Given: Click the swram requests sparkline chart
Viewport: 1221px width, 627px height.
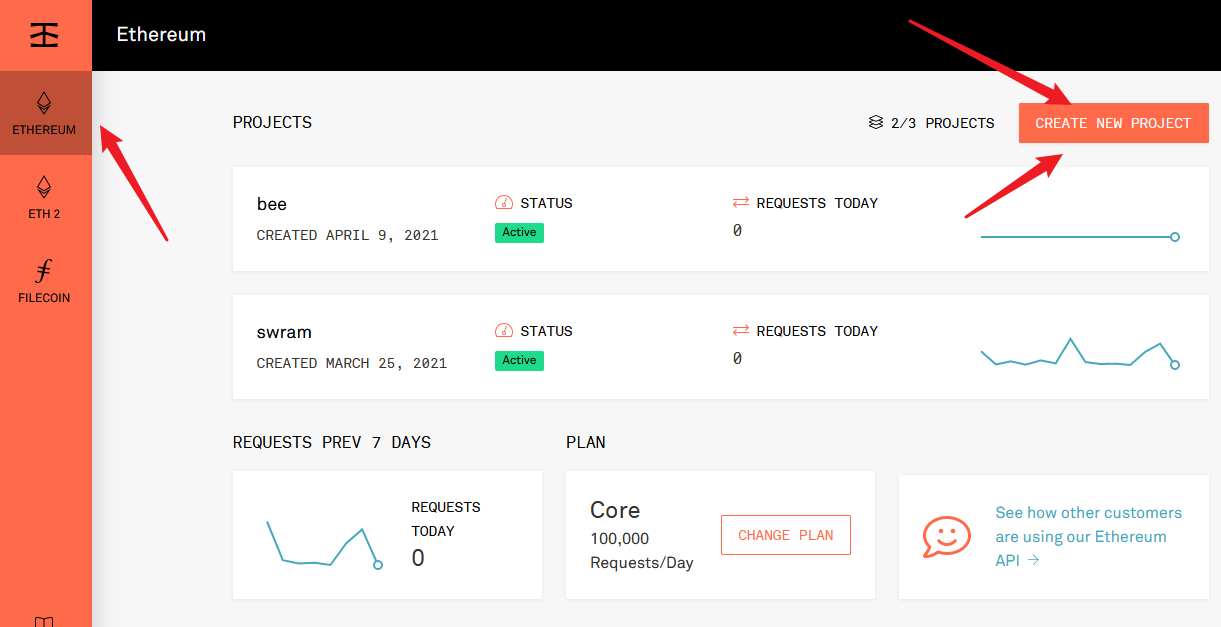Looking at the screenshot, I should click(1080, 354).
